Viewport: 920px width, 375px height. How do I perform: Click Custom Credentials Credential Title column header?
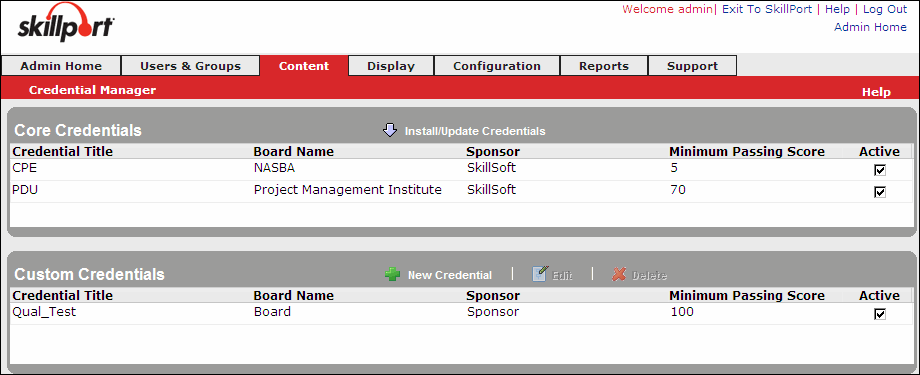(x=62, y=296)
